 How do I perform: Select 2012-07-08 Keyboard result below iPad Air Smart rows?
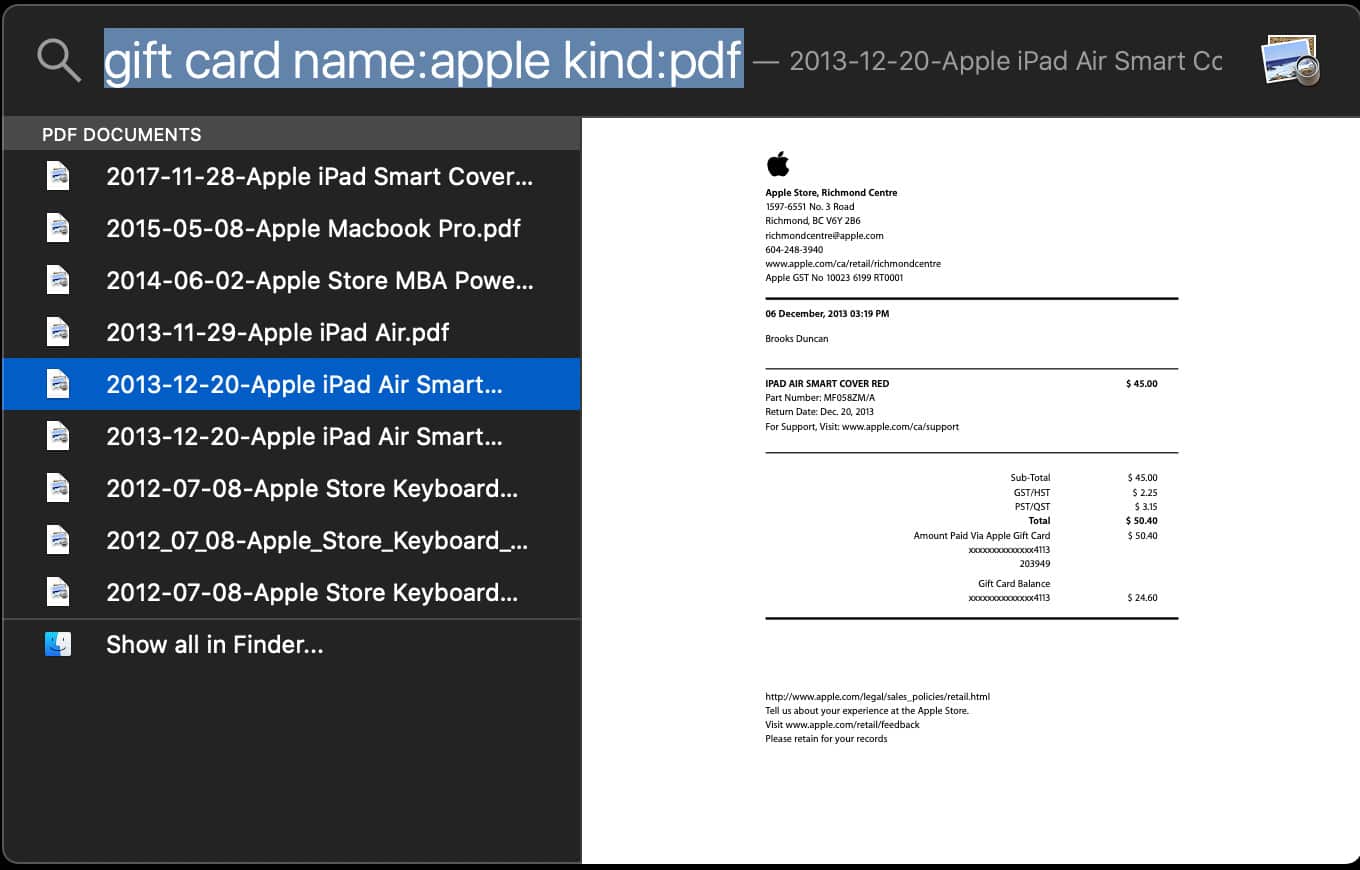point(291,488)
